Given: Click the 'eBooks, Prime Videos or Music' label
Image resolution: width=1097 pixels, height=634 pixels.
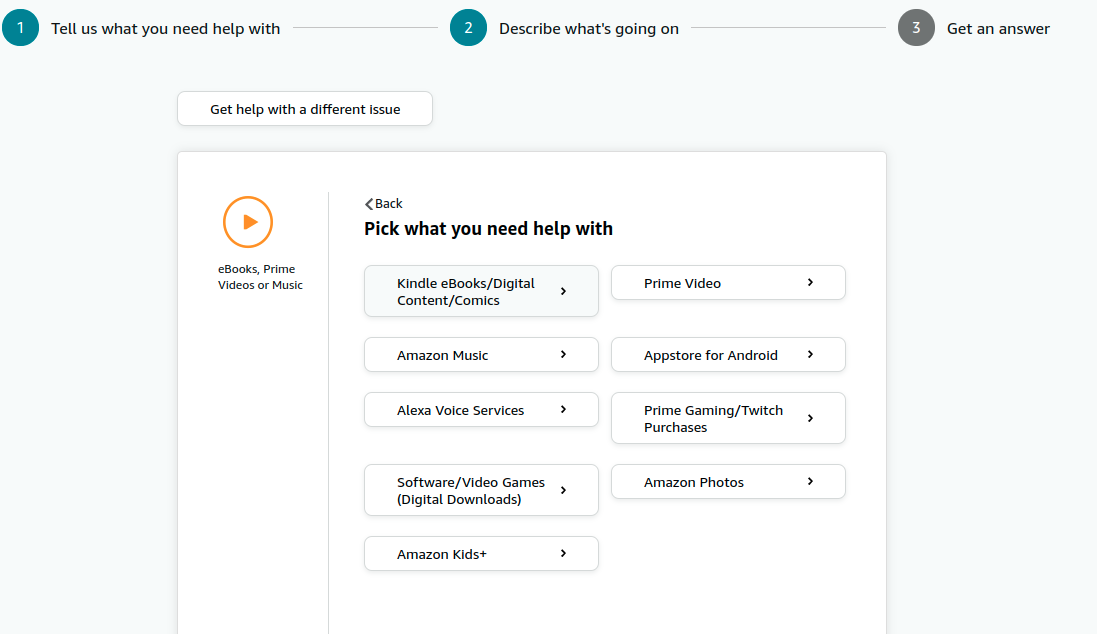Looking at the screenshot, I should 260,277.
